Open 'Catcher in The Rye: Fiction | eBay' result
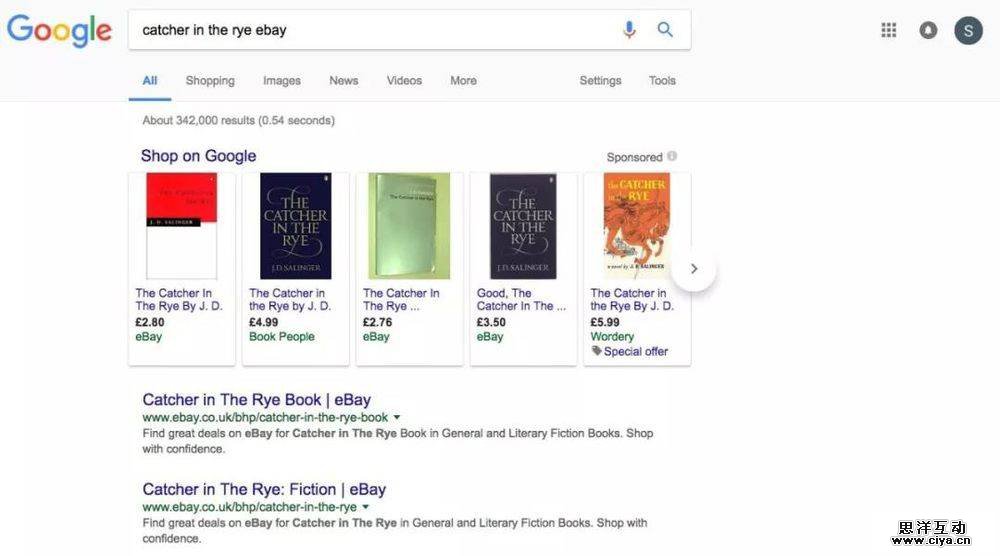The height and width of the screenshot is (556, 1000). [x=264, y=489]
